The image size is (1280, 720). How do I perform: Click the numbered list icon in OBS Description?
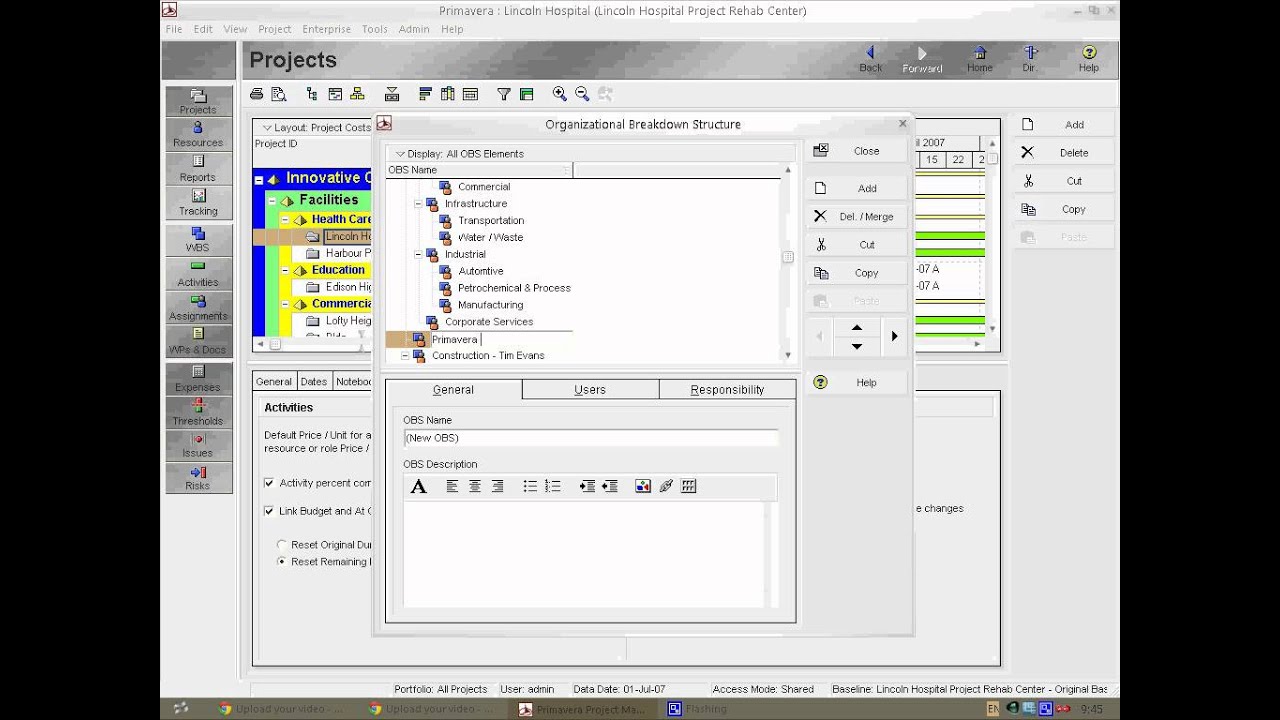[553, 486]
